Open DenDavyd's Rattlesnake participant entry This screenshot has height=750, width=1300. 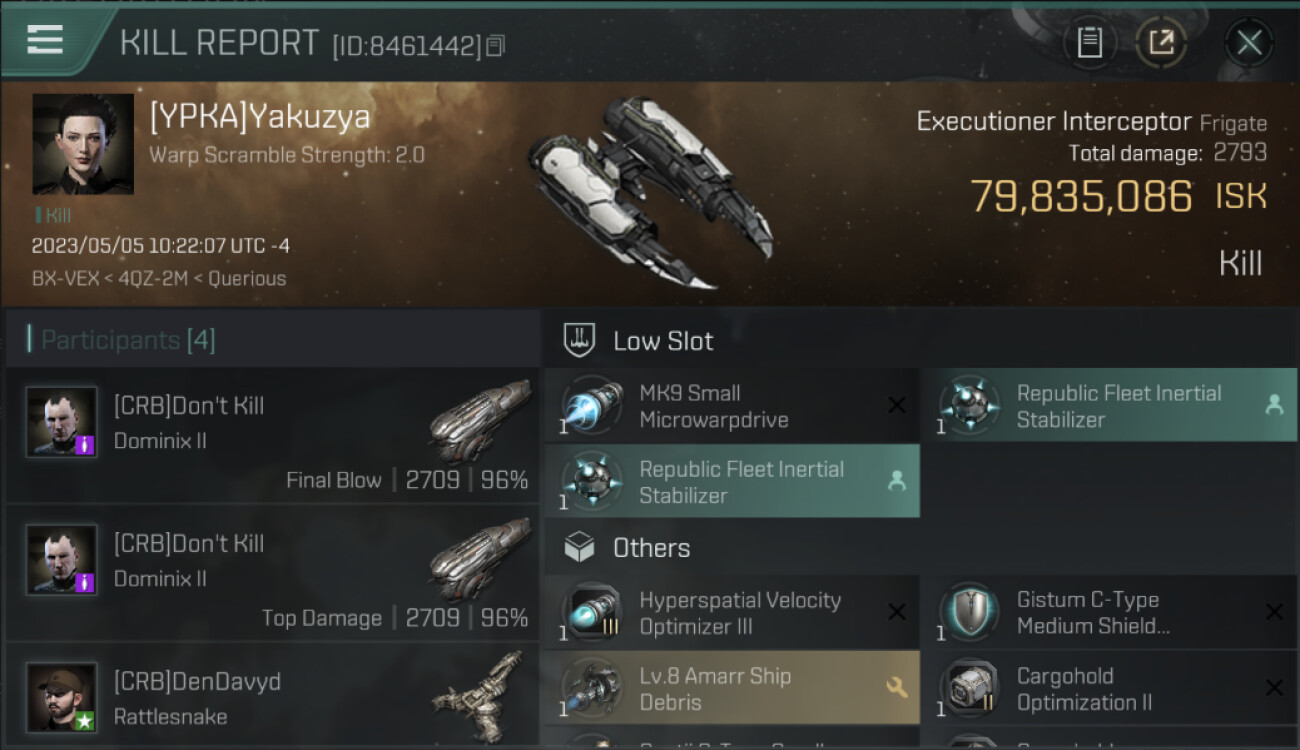coord(272,697)
